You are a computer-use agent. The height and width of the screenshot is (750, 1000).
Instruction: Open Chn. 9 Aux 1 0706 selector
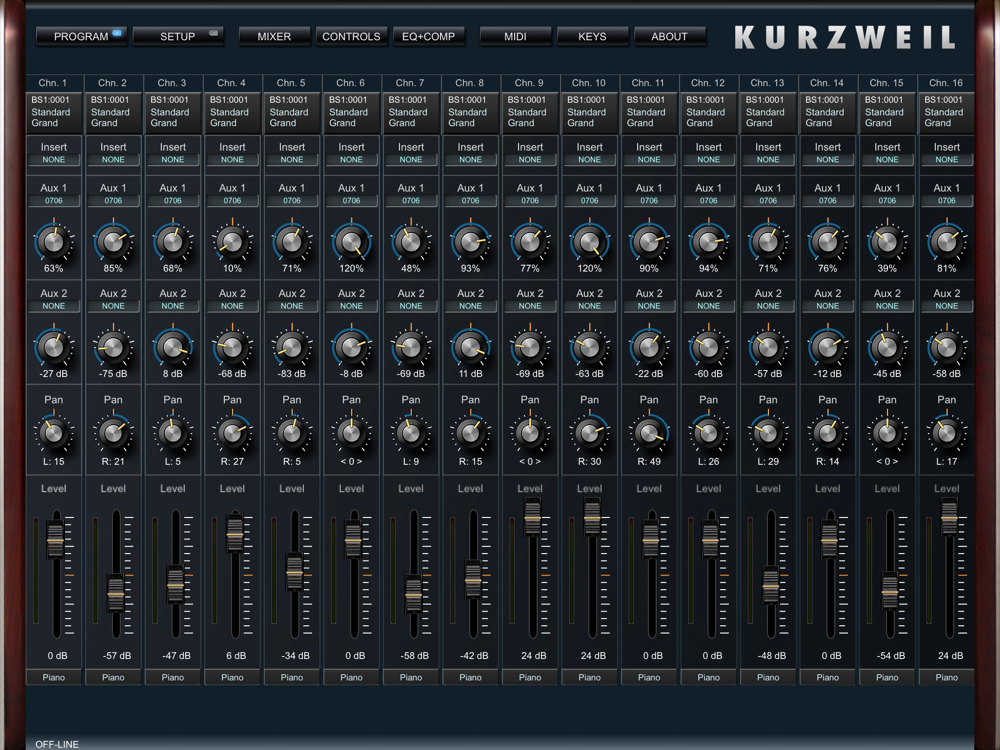530,200
